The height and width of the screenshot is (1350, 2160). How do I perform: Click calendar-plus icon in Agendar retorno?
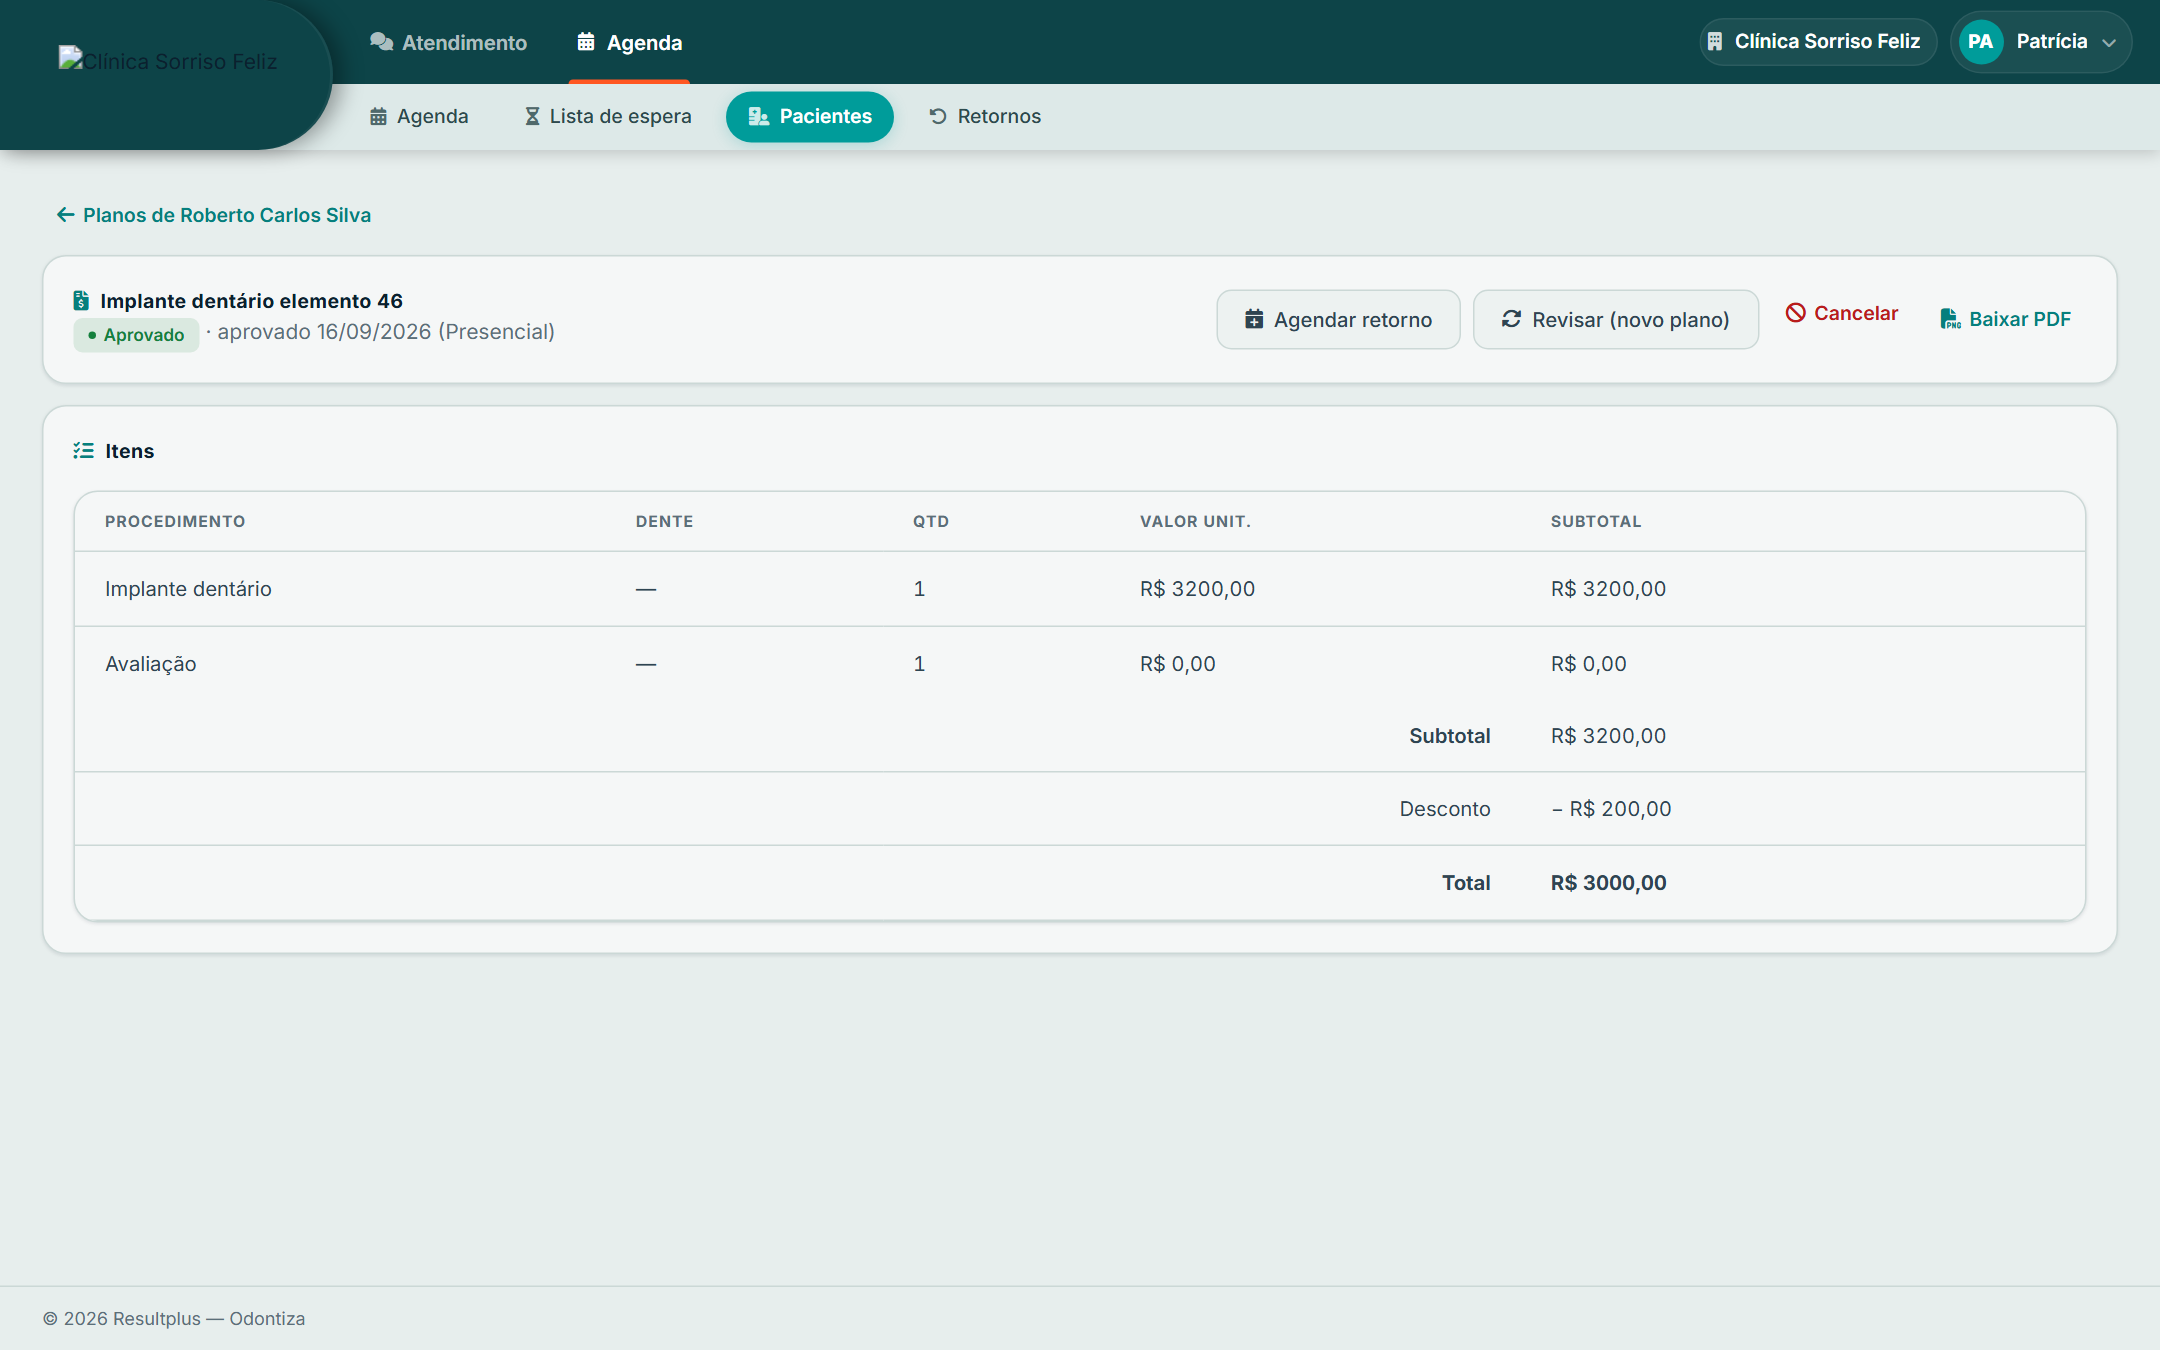click(1254, 319)
